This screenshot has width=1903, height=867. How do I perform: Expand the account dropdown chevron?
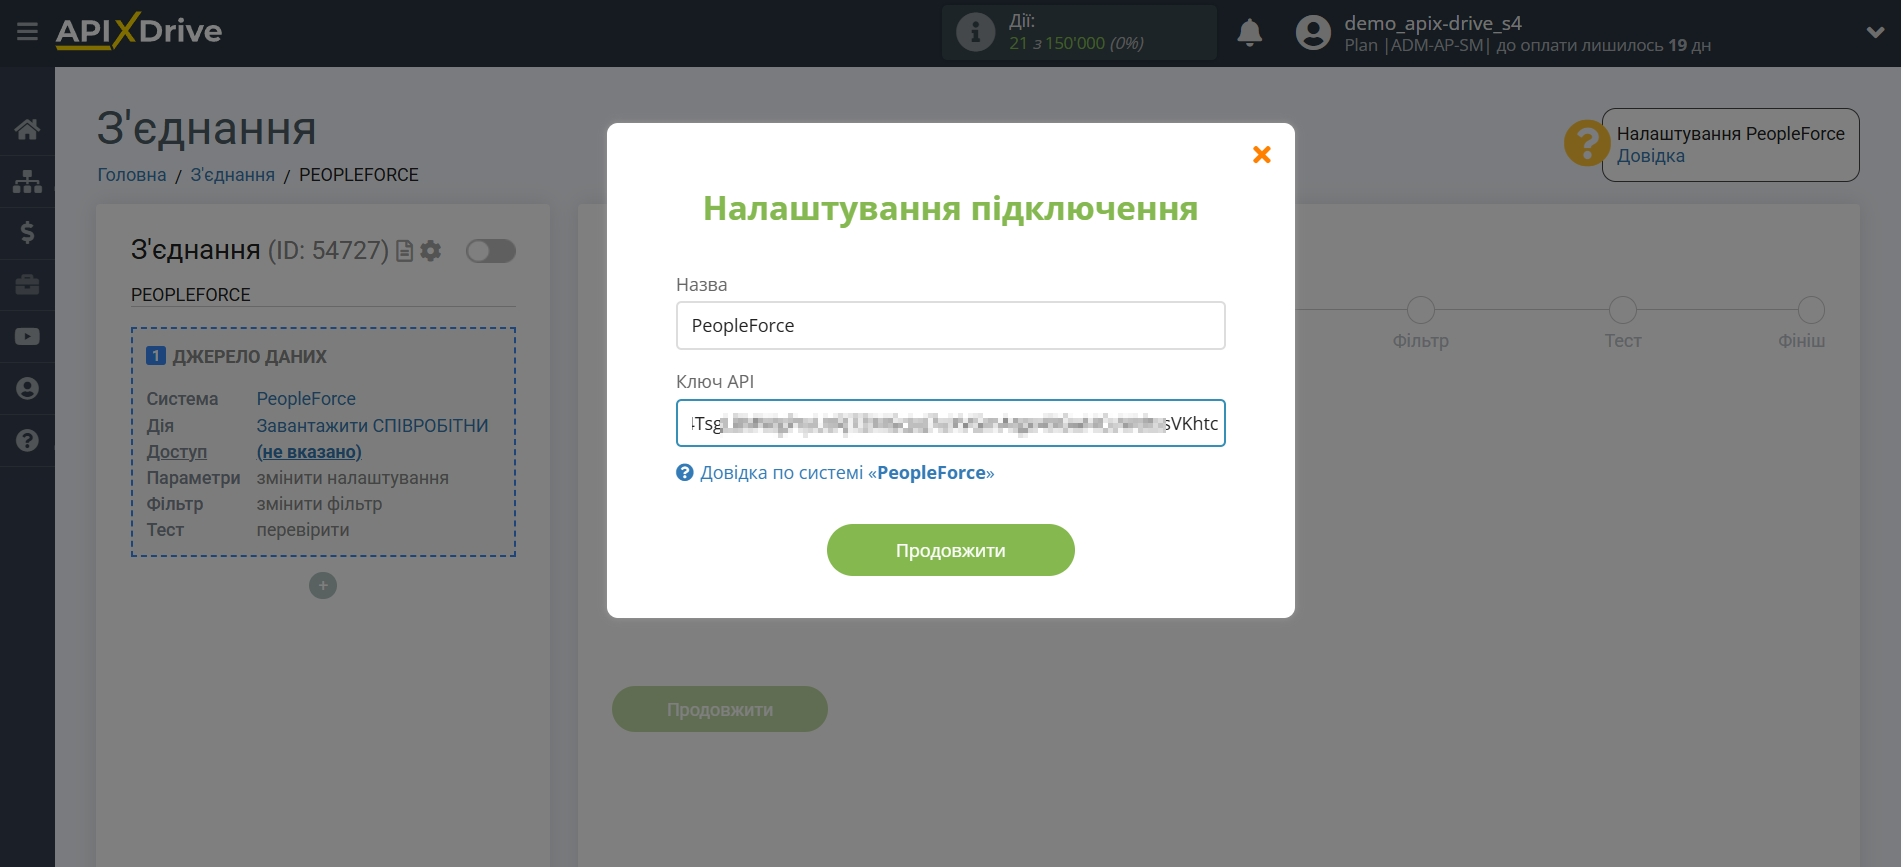(1875, 33)
